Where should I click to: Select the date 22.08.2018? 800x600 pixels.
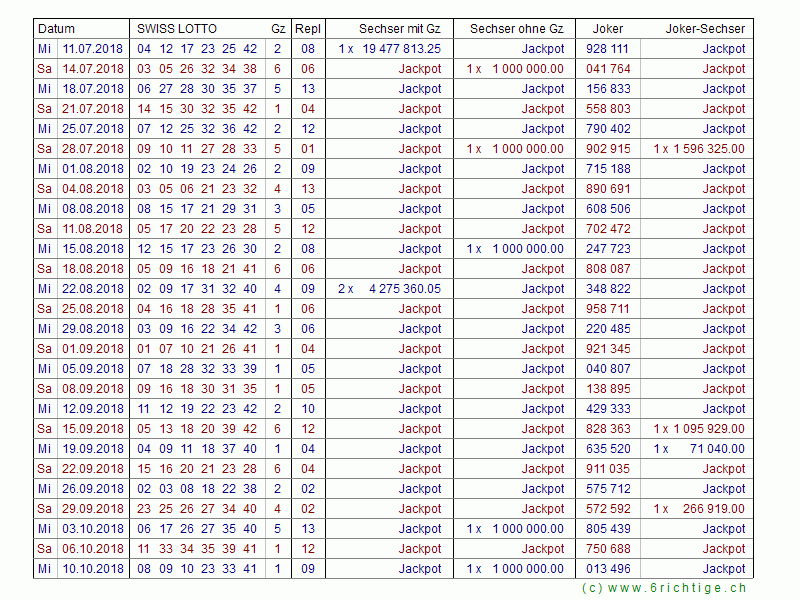pyautogui.click(x=93, y=289)
